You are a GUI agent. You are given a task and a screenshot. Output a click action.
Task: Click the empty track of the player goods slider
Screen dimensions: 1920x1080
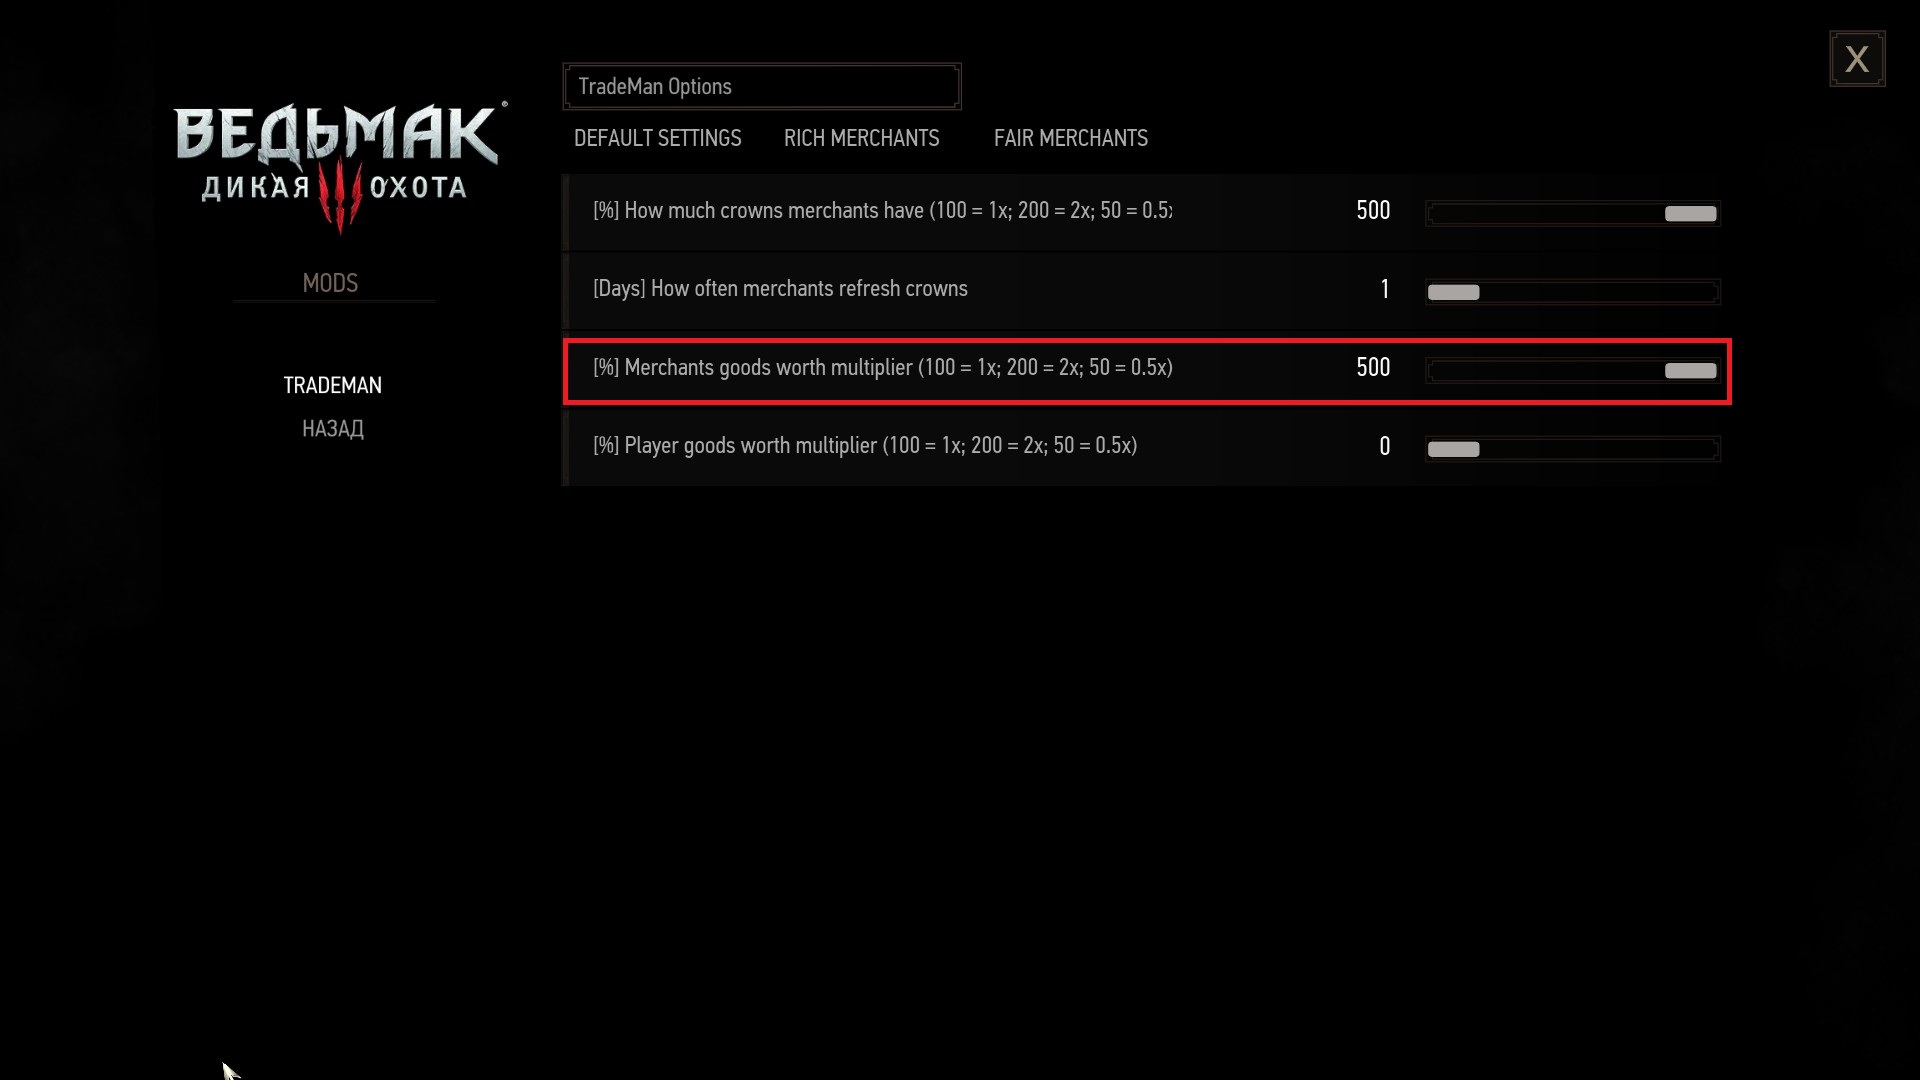click(x=1600, y=449)
